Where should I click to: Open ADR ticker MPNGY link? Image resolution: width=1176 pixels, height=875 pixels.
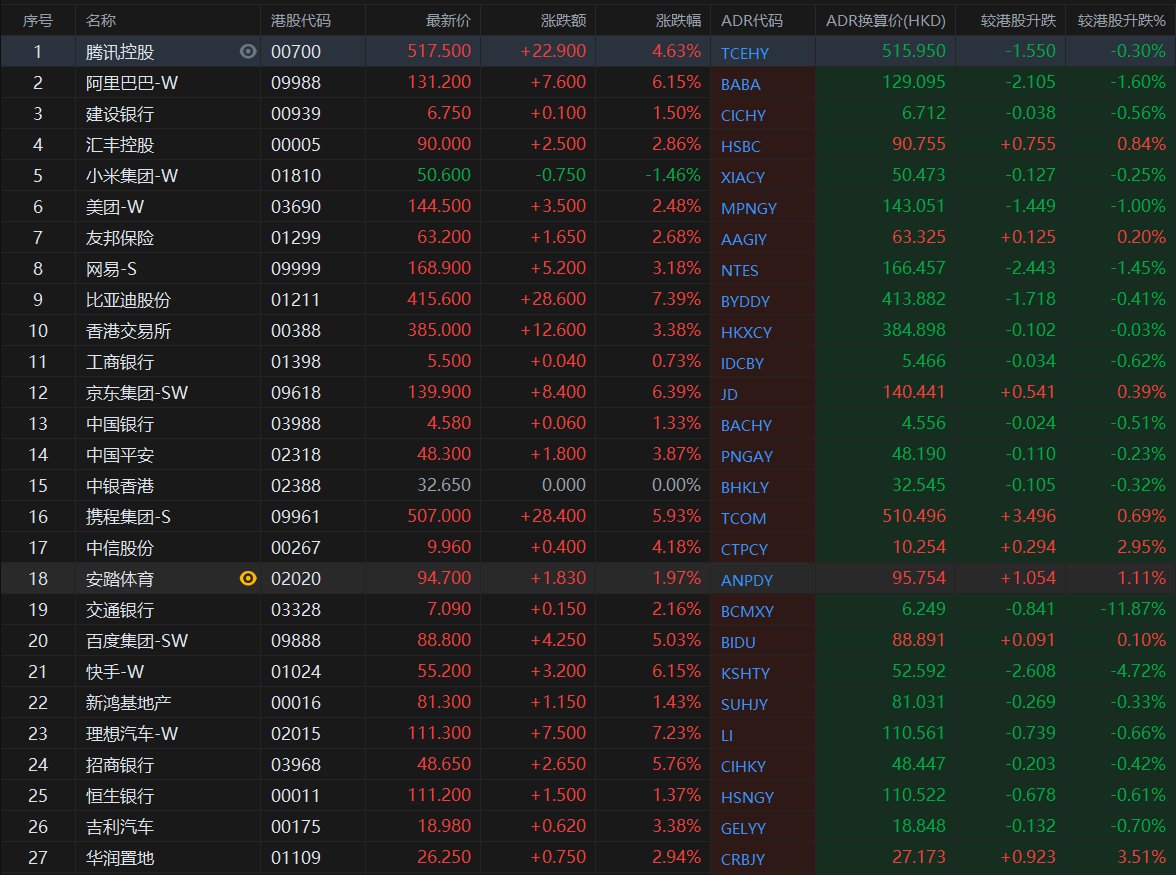748,208
